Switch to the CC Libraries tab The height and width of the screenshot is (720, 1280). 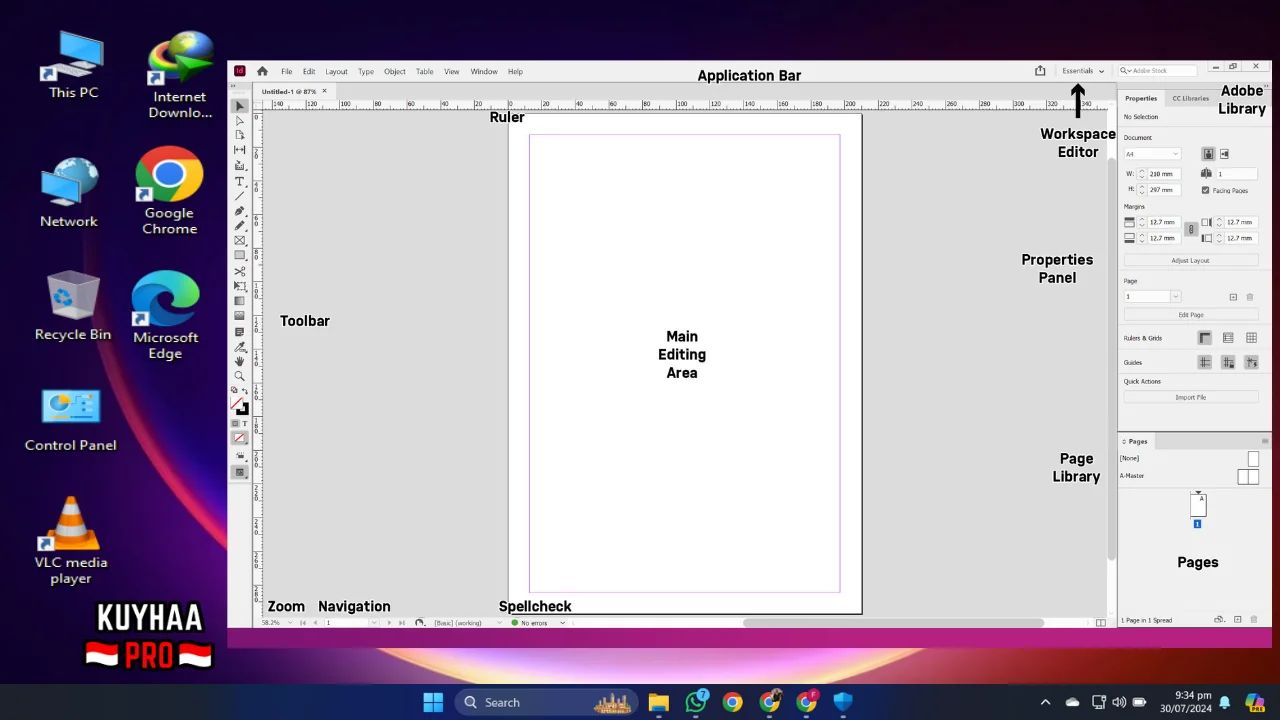point(1190,98)
